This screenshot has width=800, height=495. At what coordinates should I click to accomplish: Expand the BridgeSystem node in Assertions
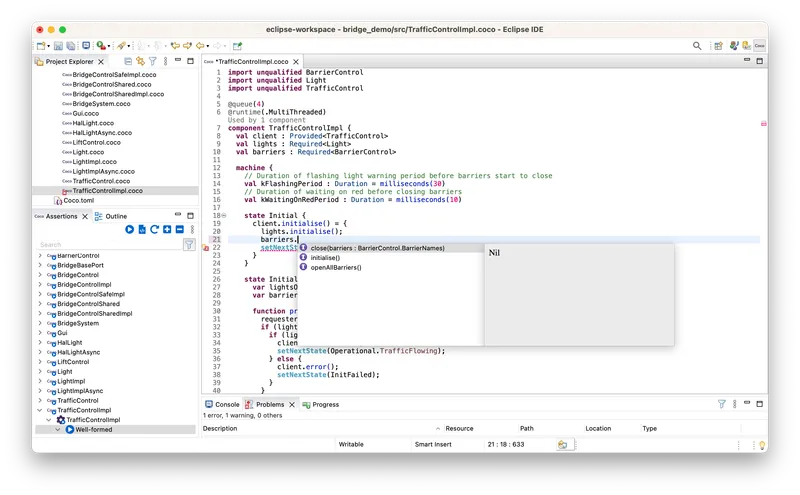(x=40, y=323)
